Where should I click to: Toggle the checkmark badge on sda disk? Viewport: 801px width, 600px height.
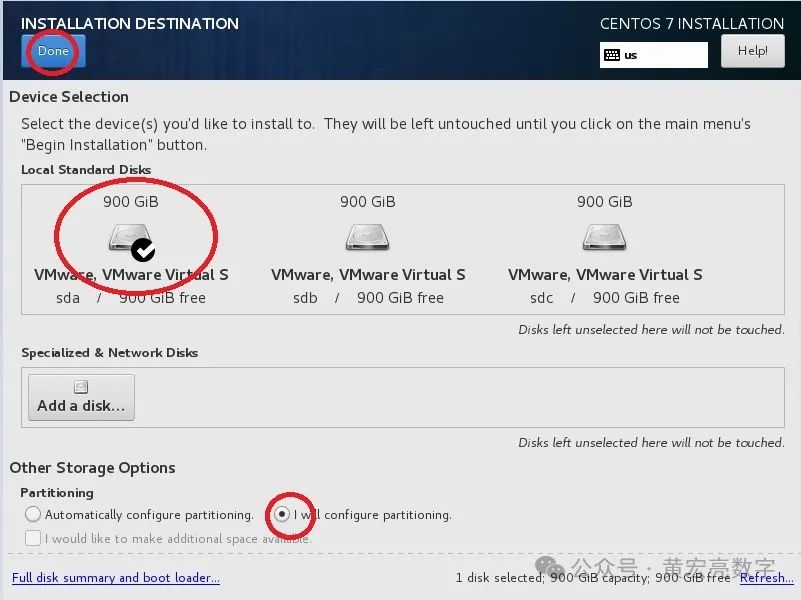[143, 250]
